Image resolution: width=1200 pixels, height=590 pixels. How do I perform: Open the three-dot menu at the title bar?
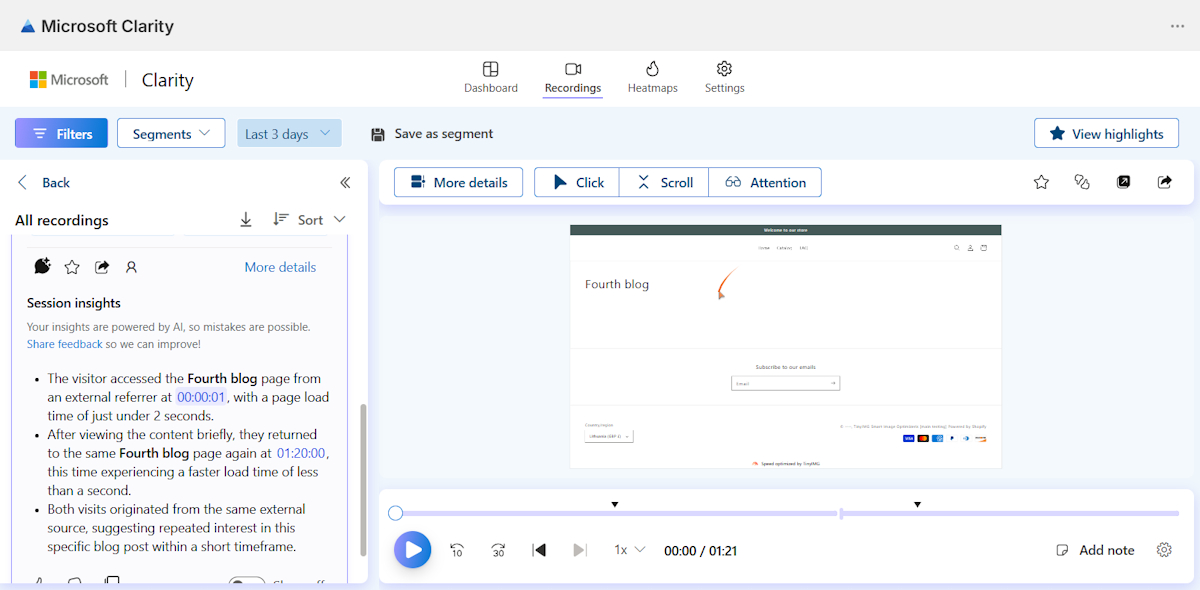[1177, 26]
